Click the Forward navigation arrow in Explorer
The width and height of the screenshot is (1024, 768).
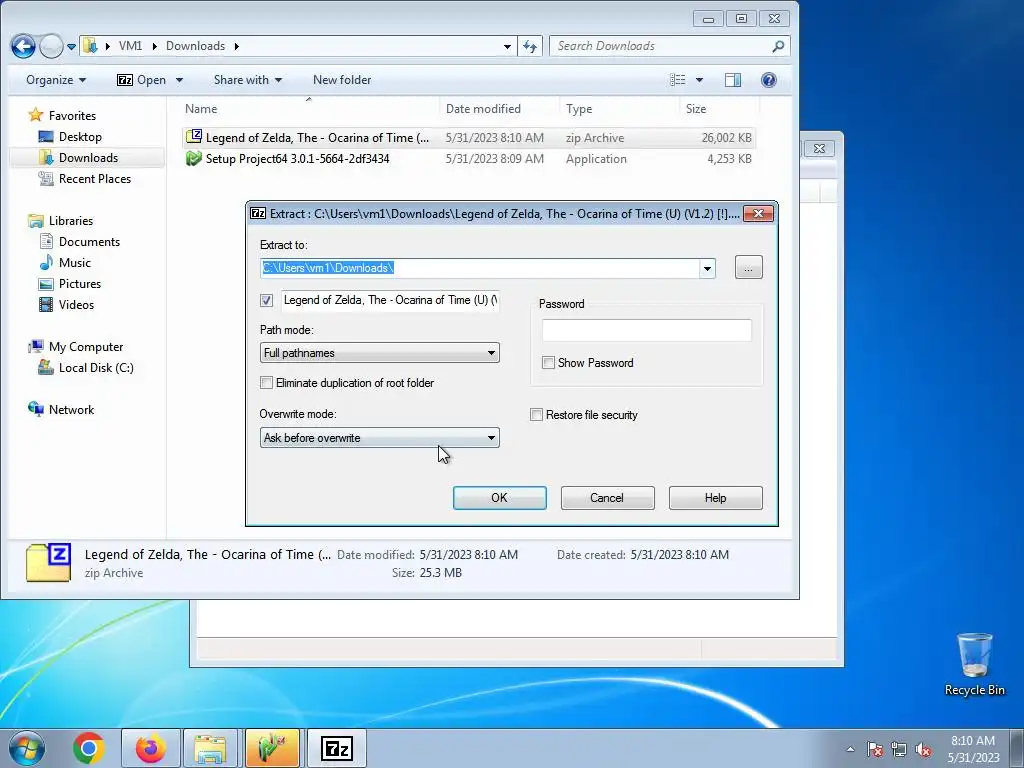coord(51,46)
